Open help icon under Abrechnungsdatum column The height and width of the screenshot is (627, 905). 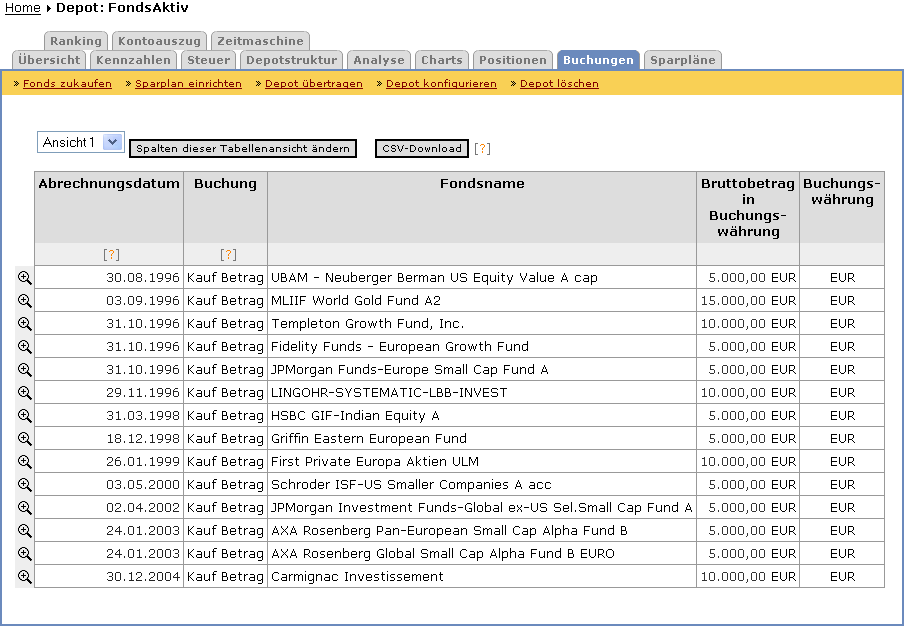pos(111,255)
